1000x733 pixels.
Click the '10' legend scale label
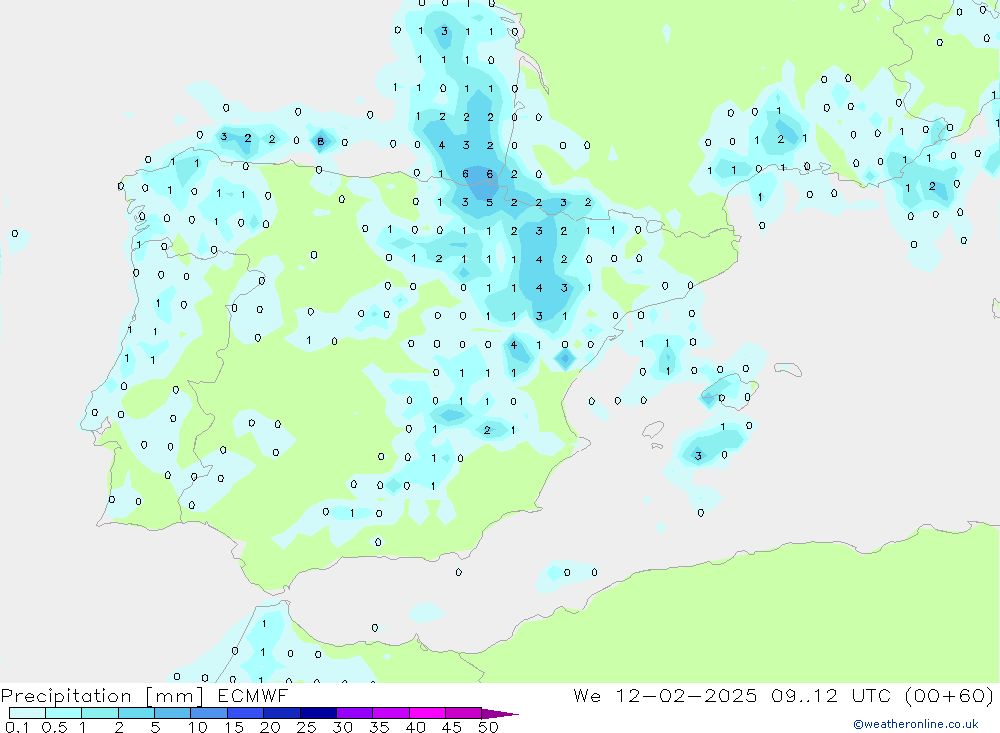(198, 727)
